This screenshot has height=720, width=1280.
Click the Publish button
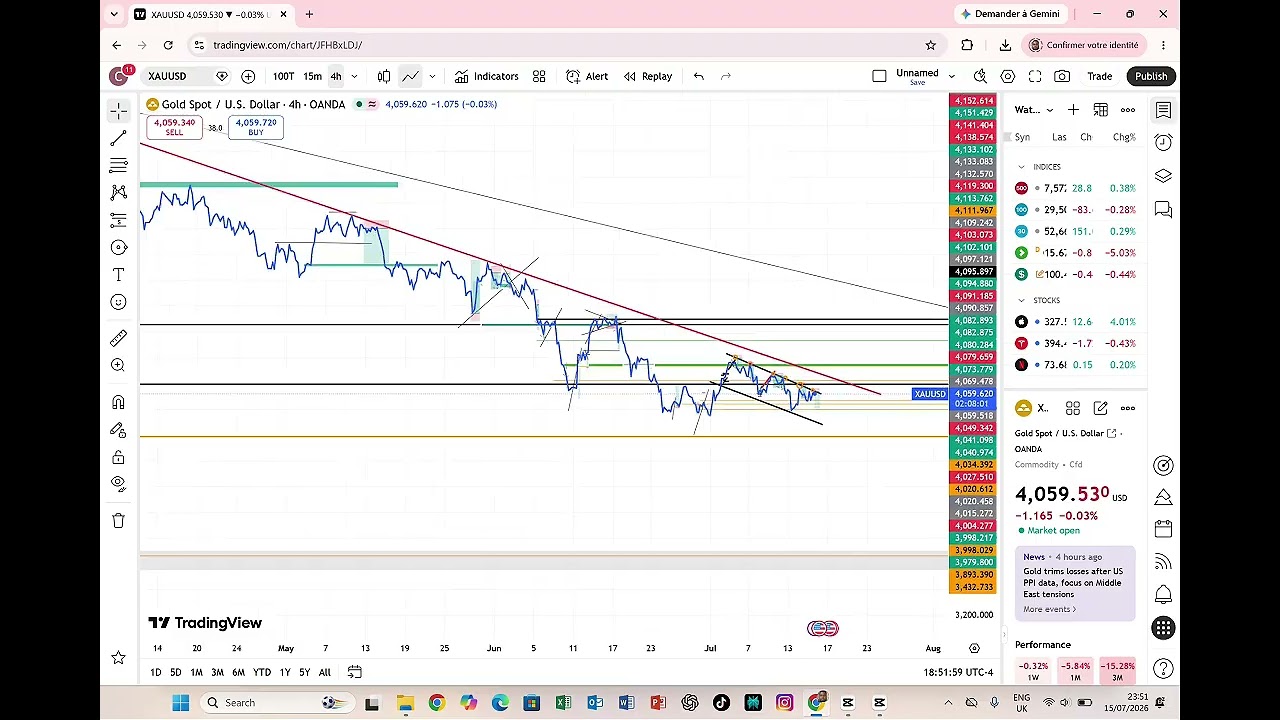click(1151, 76)
